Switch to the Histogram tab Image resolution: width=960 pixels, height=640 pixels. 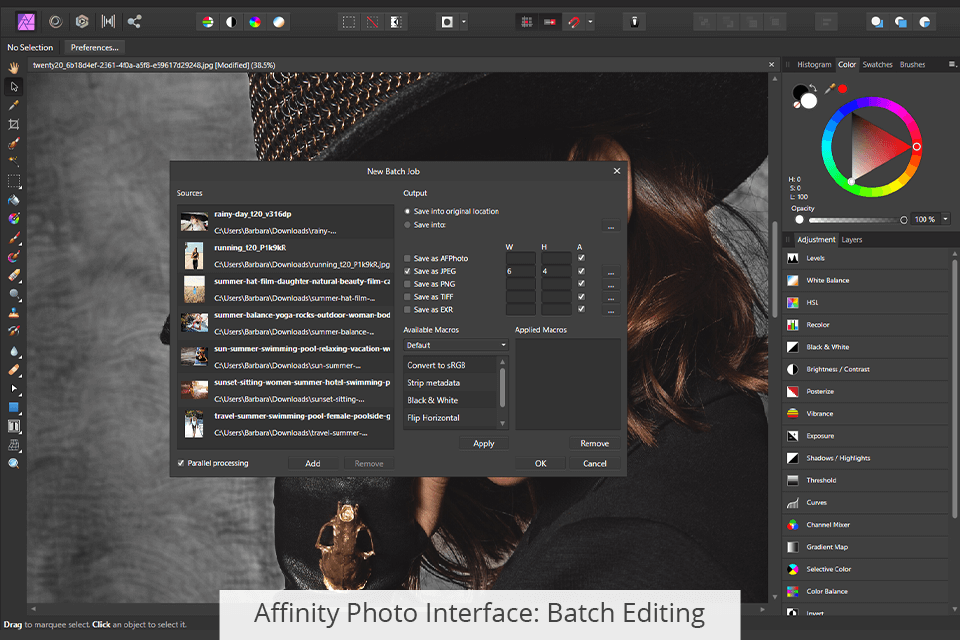pos(814,64)
